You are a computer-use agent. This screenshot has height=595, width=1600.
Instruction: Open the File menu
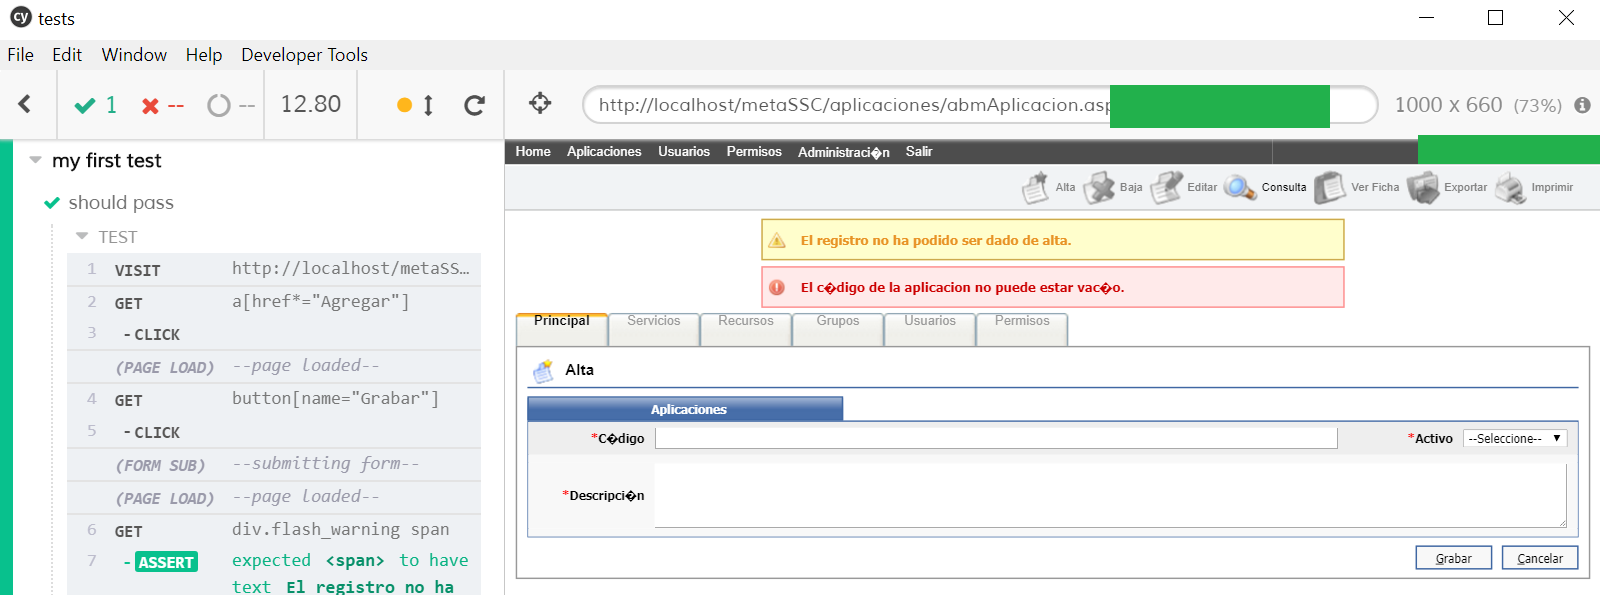click(x=20, y=55)
